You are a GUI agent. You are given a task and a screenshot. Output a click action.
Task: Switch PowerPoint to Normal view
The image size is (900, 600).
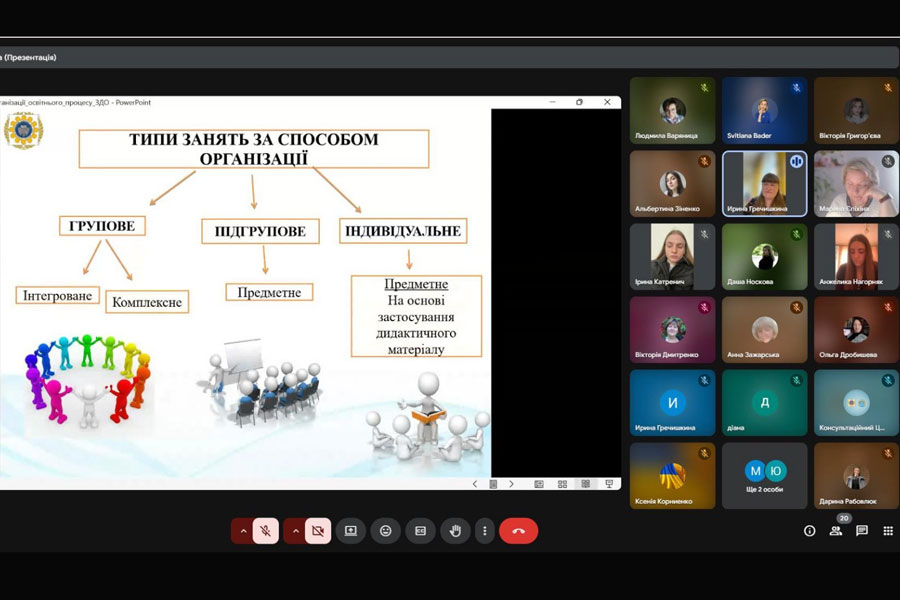pyautogui.click(x=539, y=484)
